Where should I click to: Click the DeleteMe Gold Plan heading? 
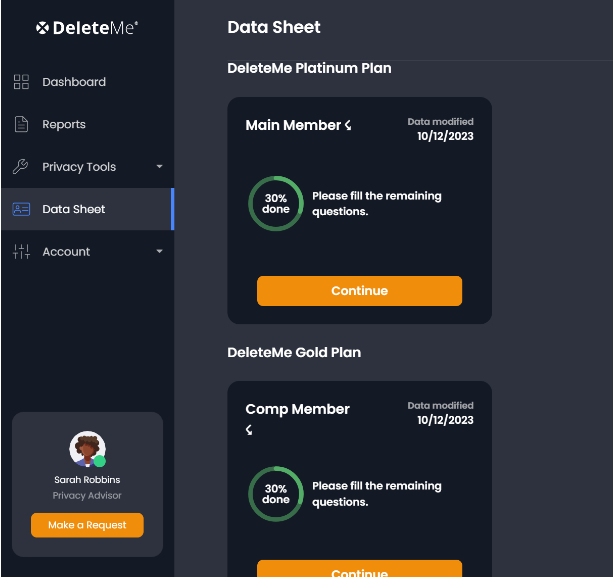click(294, 352)
